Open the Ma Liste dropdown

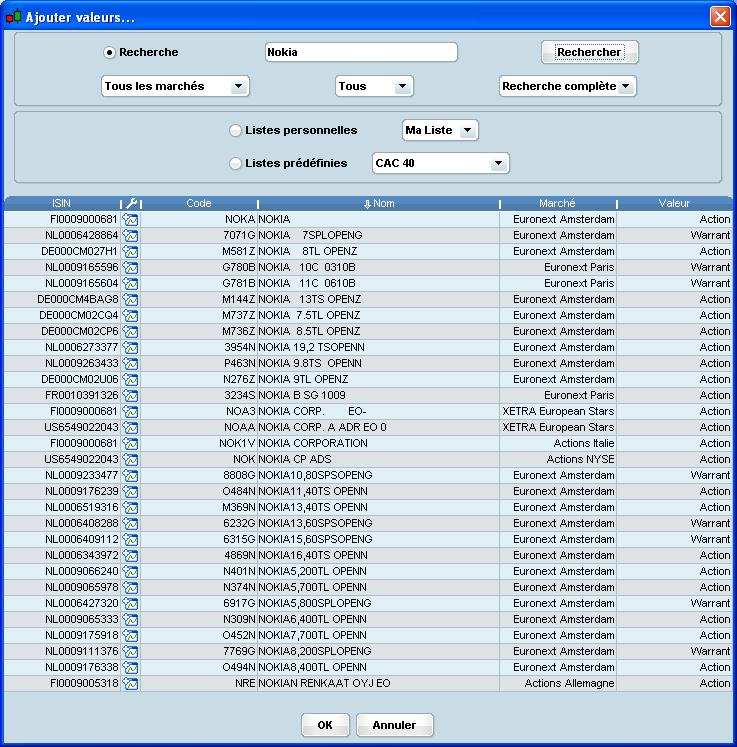(440, 130)
